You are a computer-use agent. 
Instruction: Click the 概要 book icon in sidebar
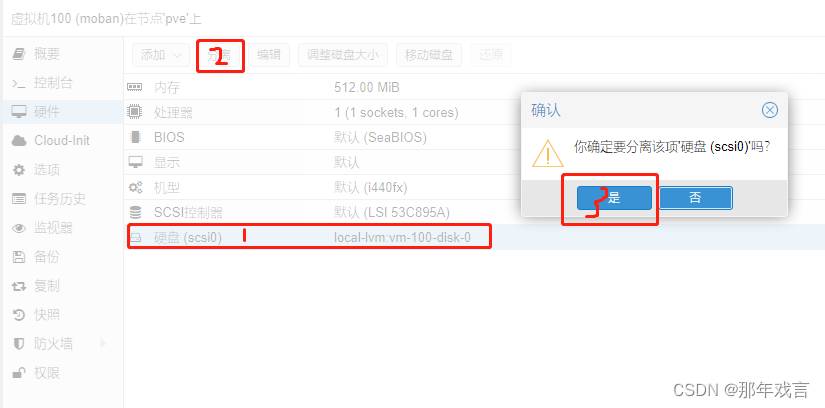coord(19,54)
